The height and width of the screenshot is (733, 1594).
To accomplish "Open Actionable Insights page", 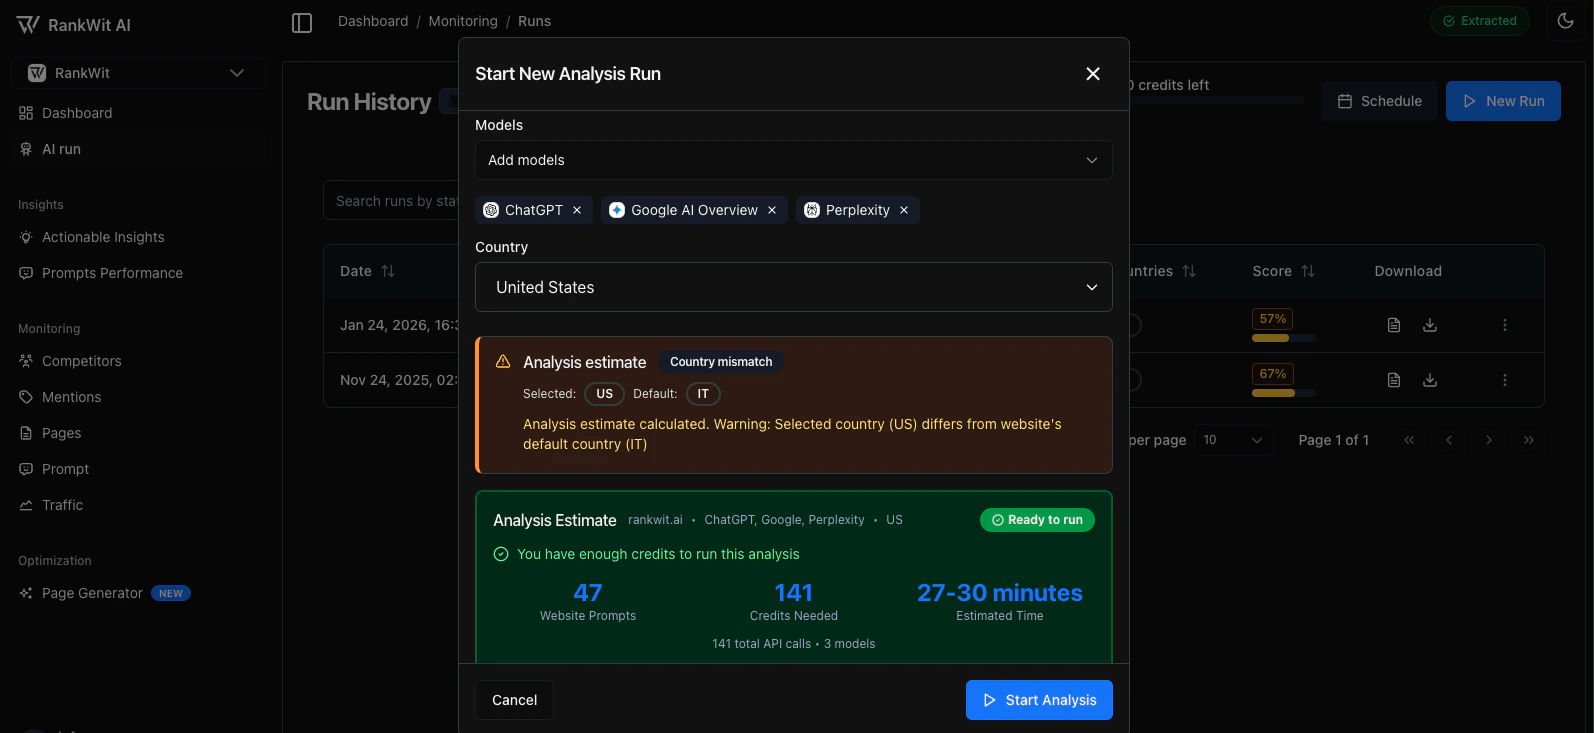I will pos(137,237).
